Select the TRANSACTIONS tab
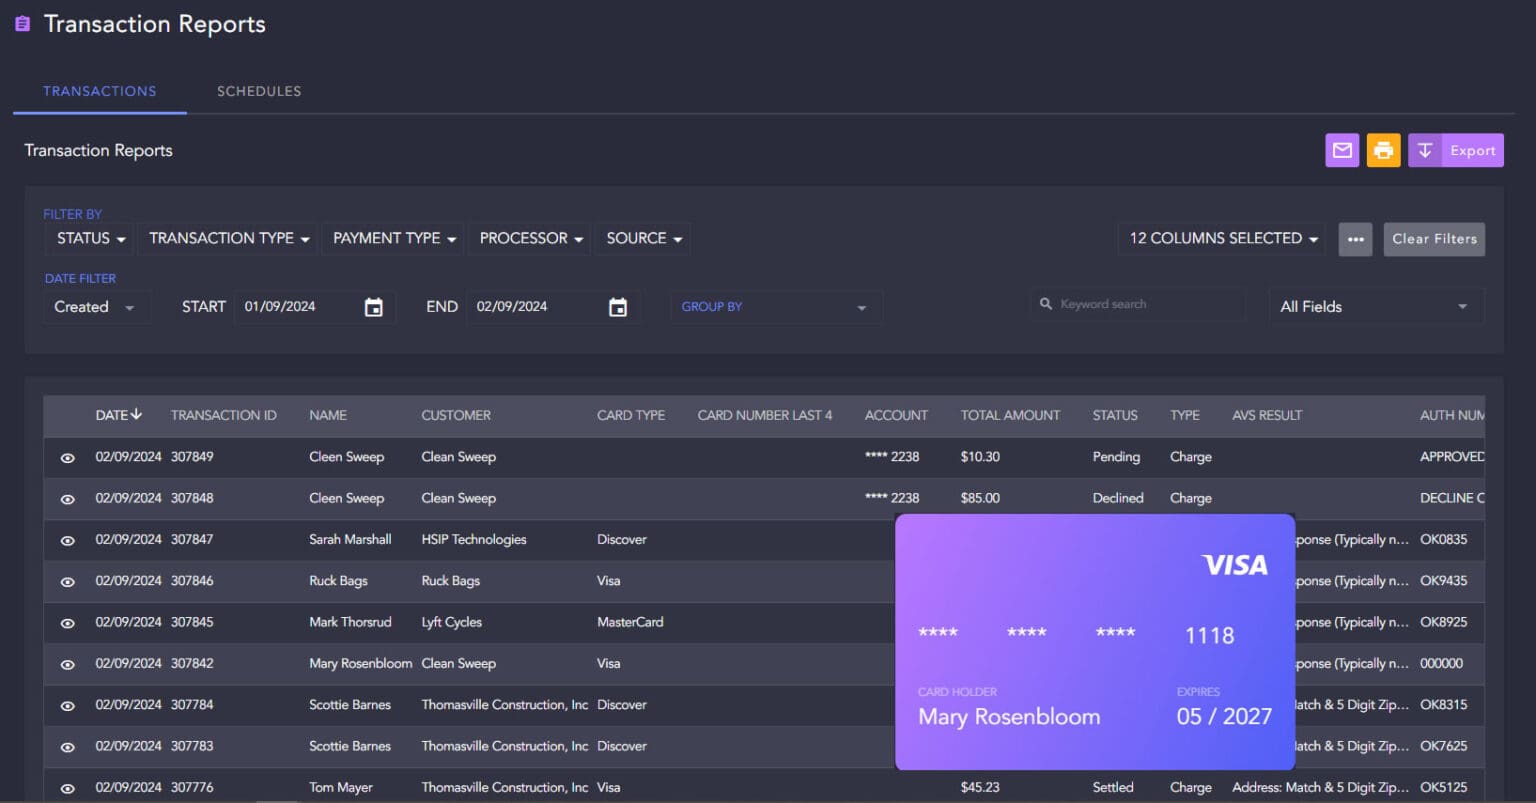Image resolution: width=1536 pixels, height=803 pixels. click(x=99, y=91)
